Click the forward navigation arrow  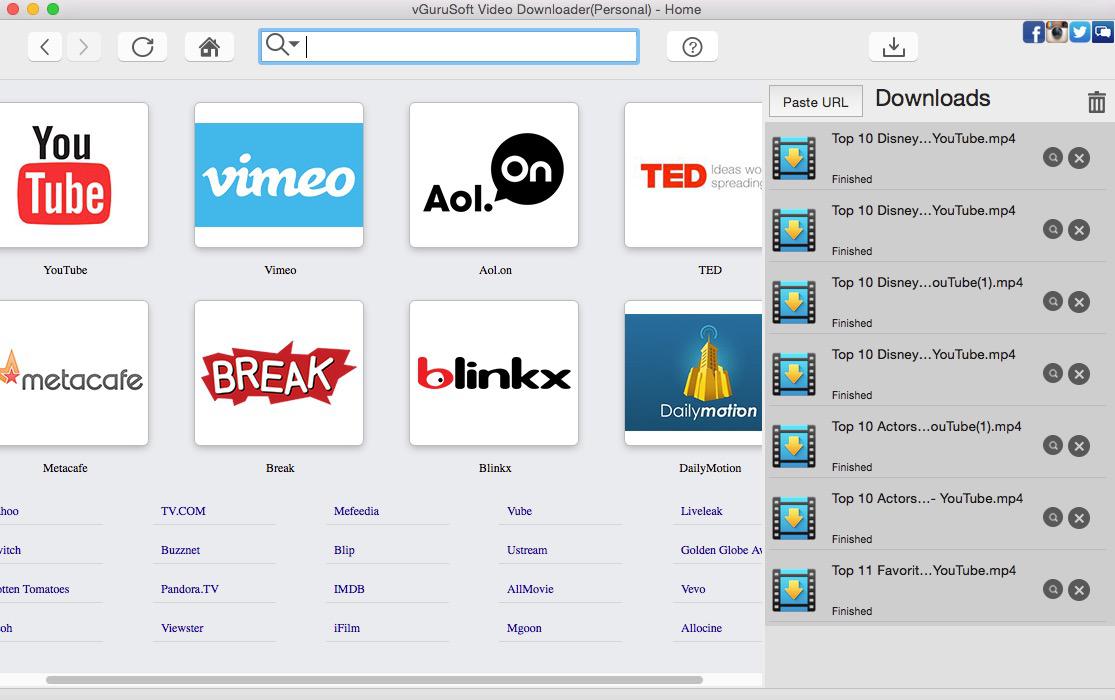coord(84,47)
